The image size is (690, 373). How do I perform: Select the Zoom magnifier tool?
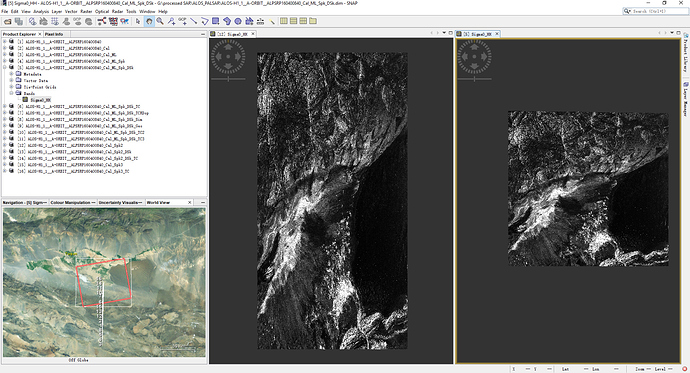click(160, 21)
